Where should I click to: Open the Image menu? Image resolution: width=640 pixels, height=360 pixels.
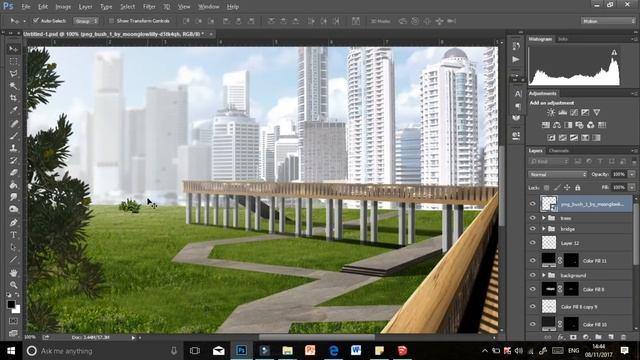[x=63, y=7]
